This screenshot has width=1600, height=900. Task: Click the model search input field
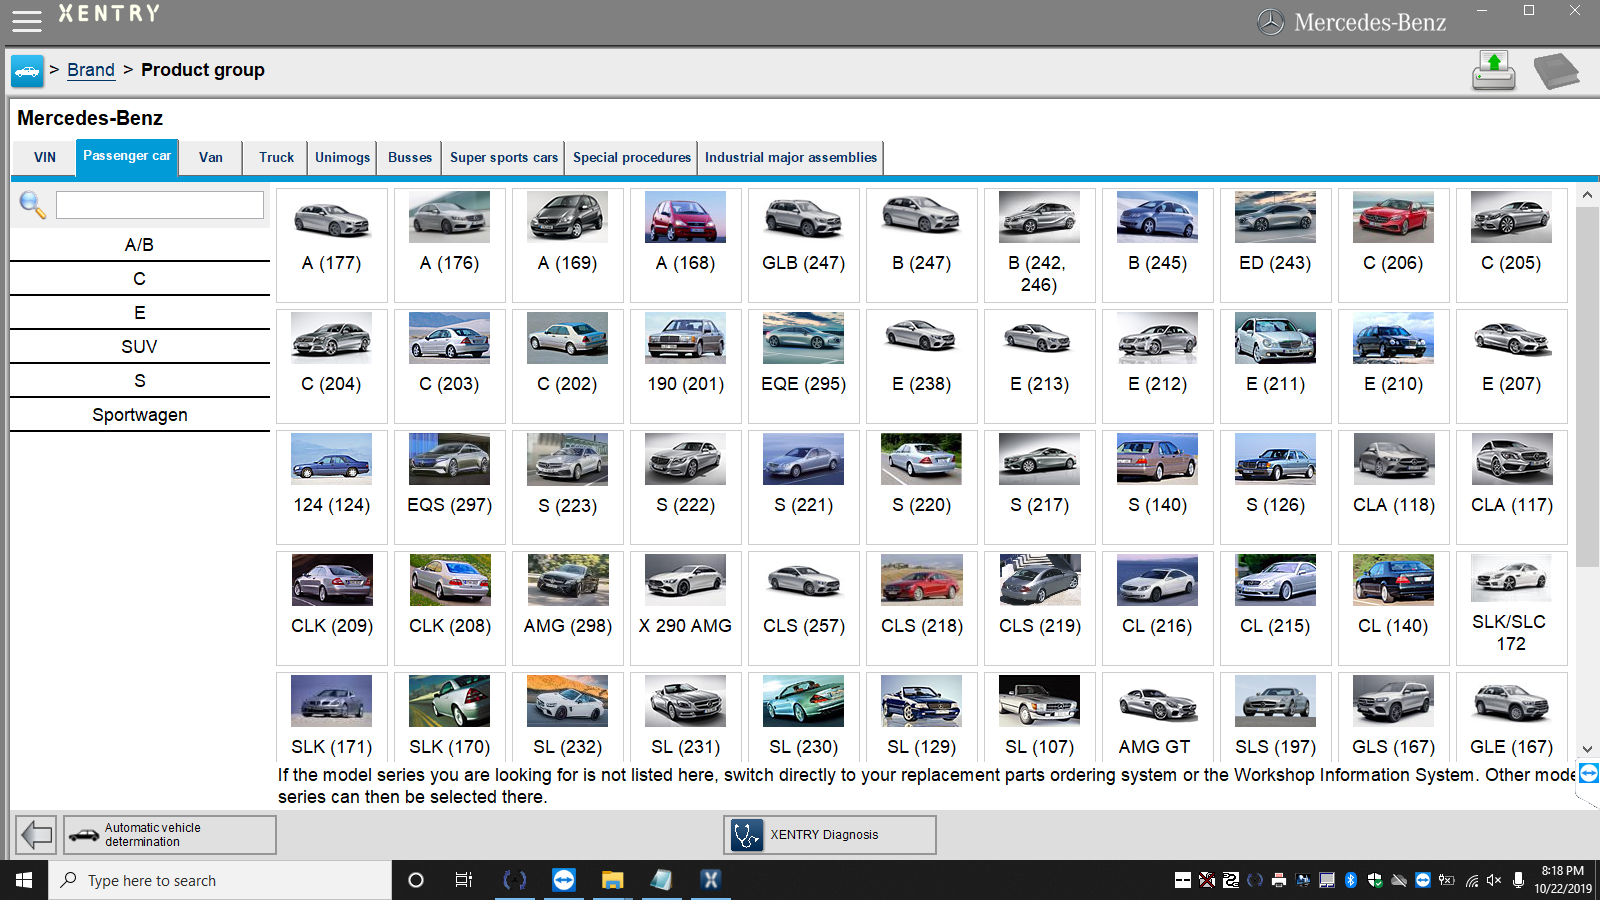tap(160, 205)
